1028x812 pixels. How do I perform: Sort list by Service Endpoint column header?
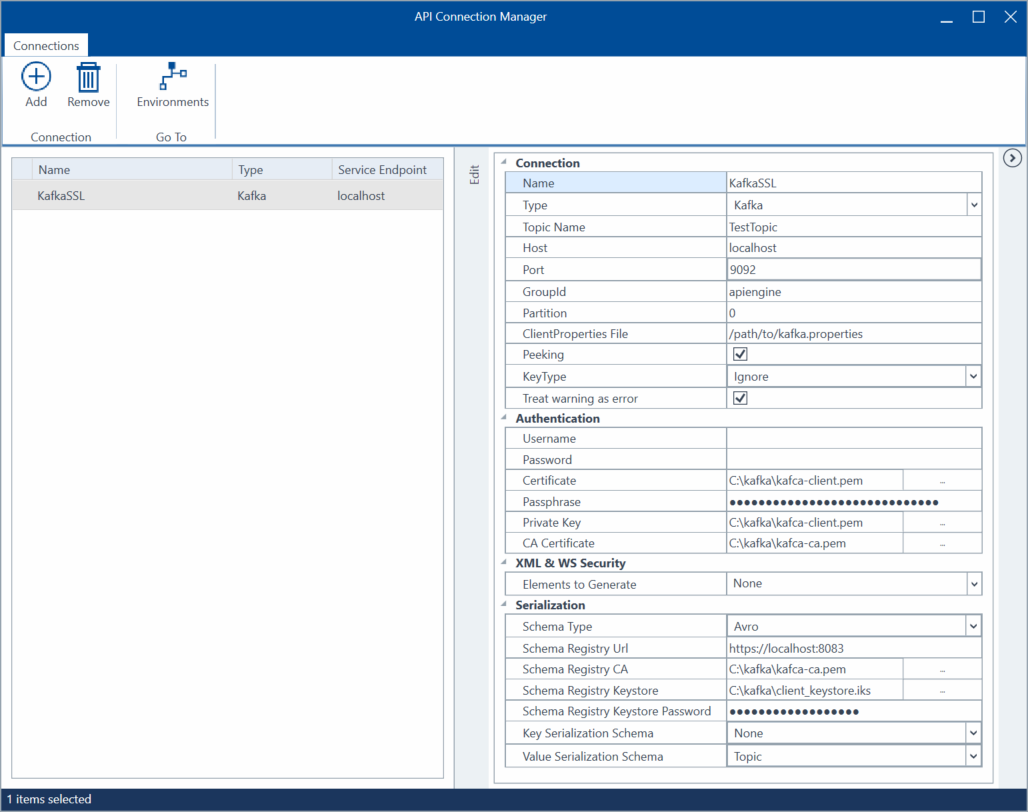[x=382, y=170]
